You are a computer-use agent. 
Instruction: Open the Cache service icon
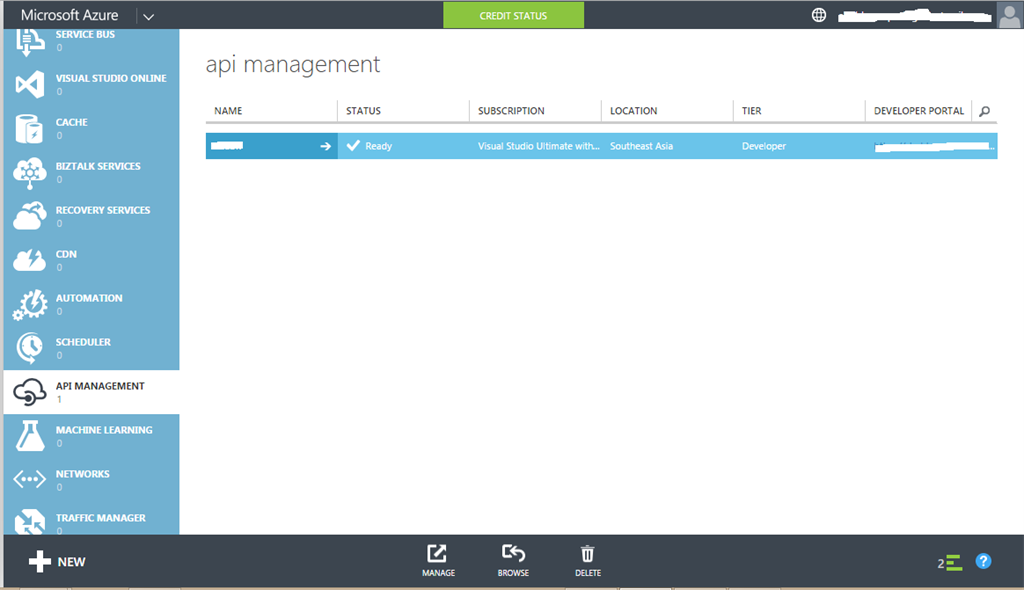click(x=29, y=128)
